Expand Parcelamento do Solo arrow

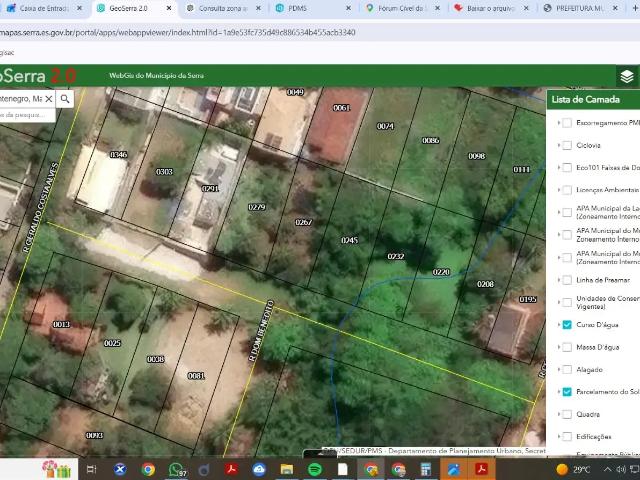pyautogui.click(x=558, y=392)
